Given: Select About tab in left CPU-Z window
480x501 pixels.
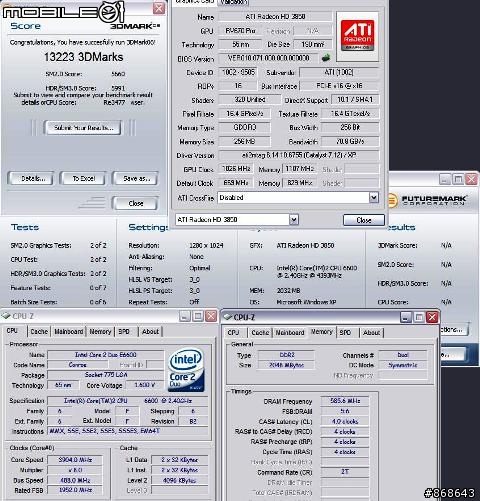Looking at the screenshot, I should pyautogui.click(x=150, y=331).
